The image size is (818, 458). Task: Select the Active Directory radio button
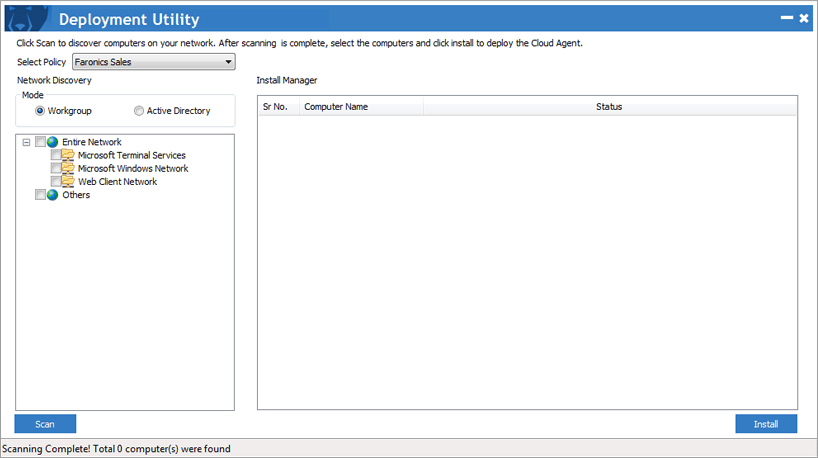[139, 111]
